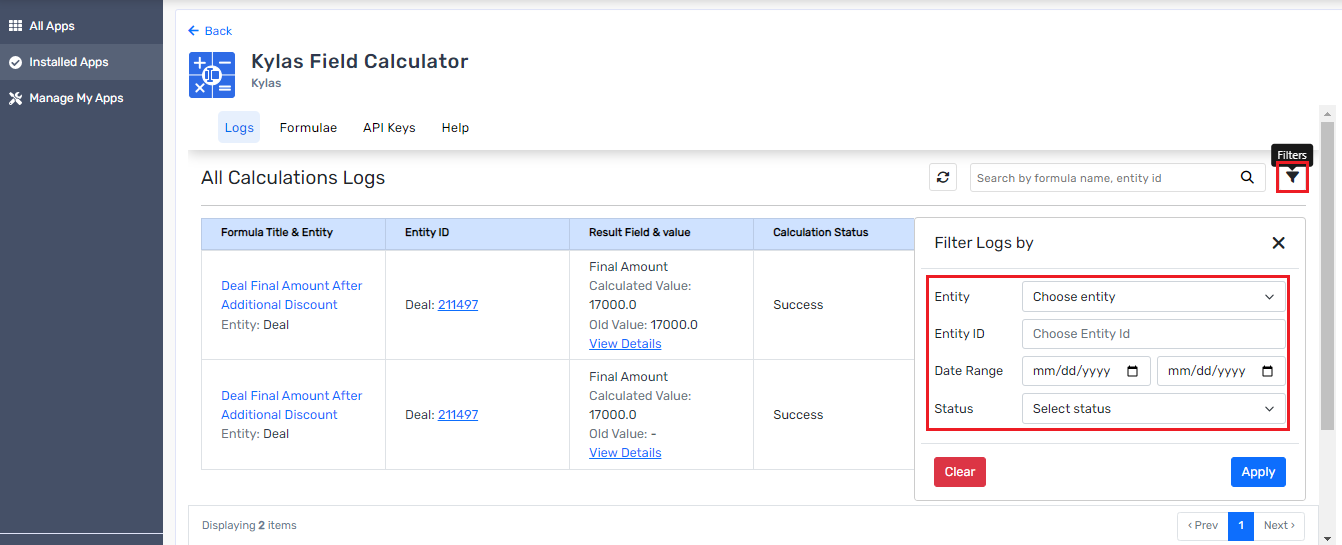1342x545 pixels.
Task: Click the Filters funnel icon
Action: point(1293,177)
